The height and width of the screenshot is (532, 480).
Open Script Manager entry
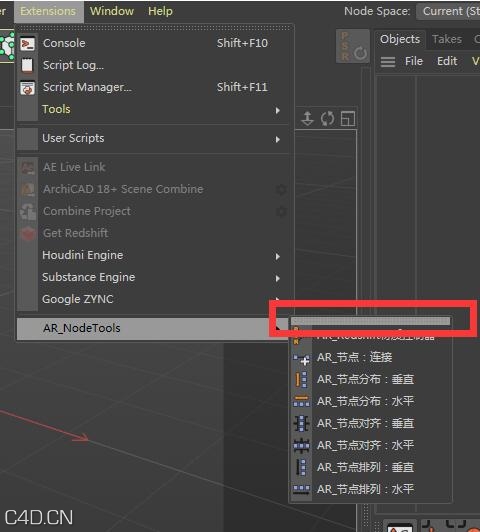click(153, 87)
